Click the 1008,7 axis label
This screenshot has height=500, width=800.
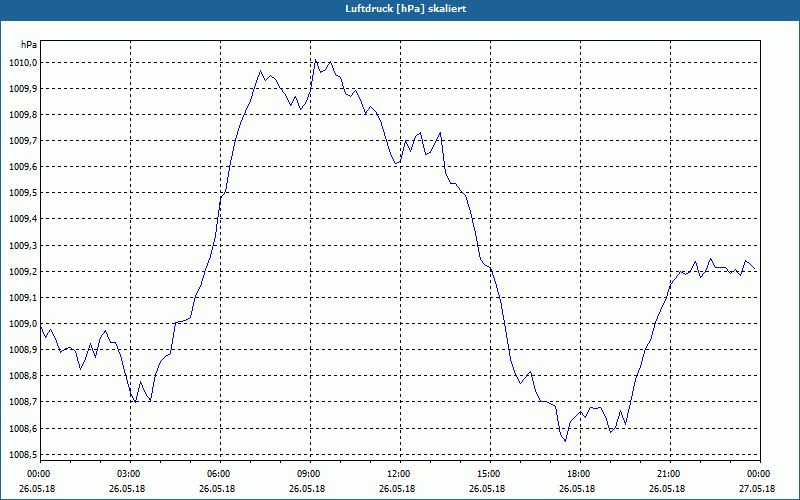23,402
